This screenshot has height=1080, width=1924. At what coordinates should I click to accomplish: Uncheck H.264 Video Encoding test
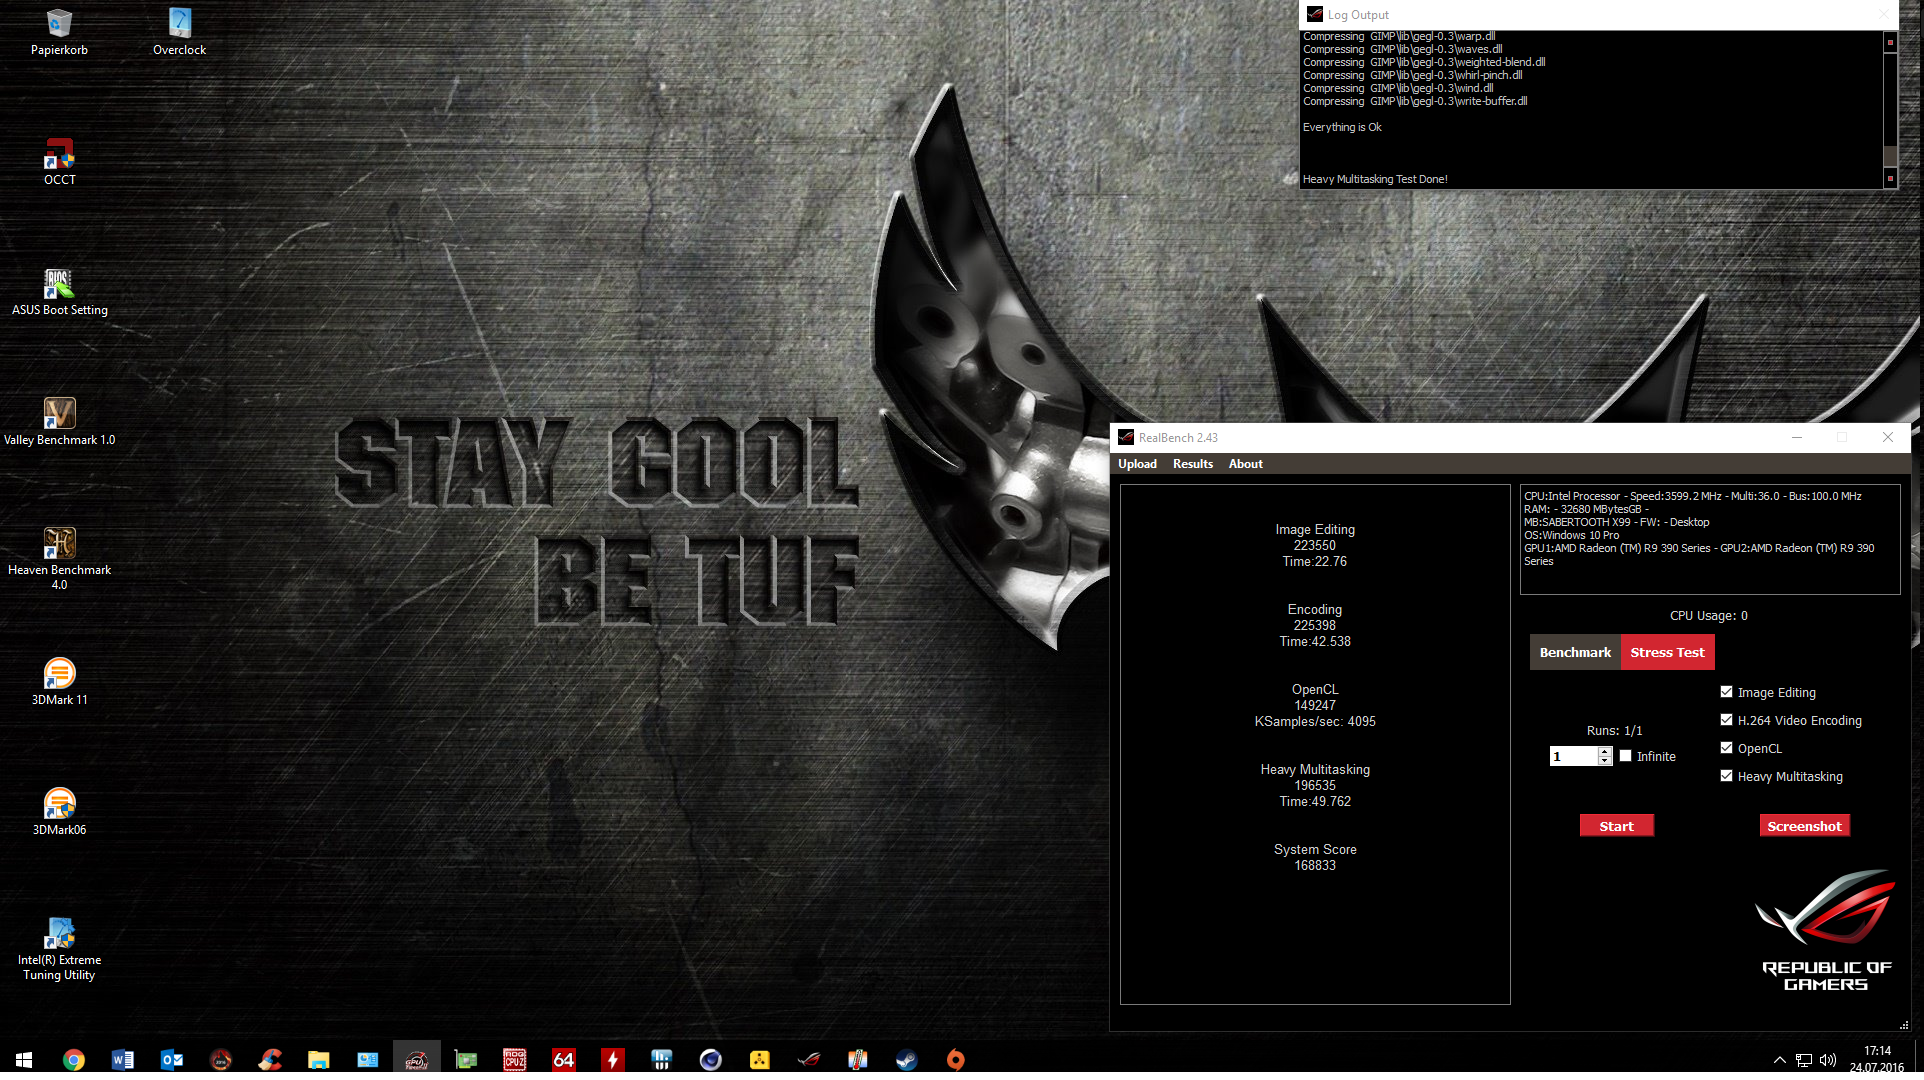[1726, 719]
